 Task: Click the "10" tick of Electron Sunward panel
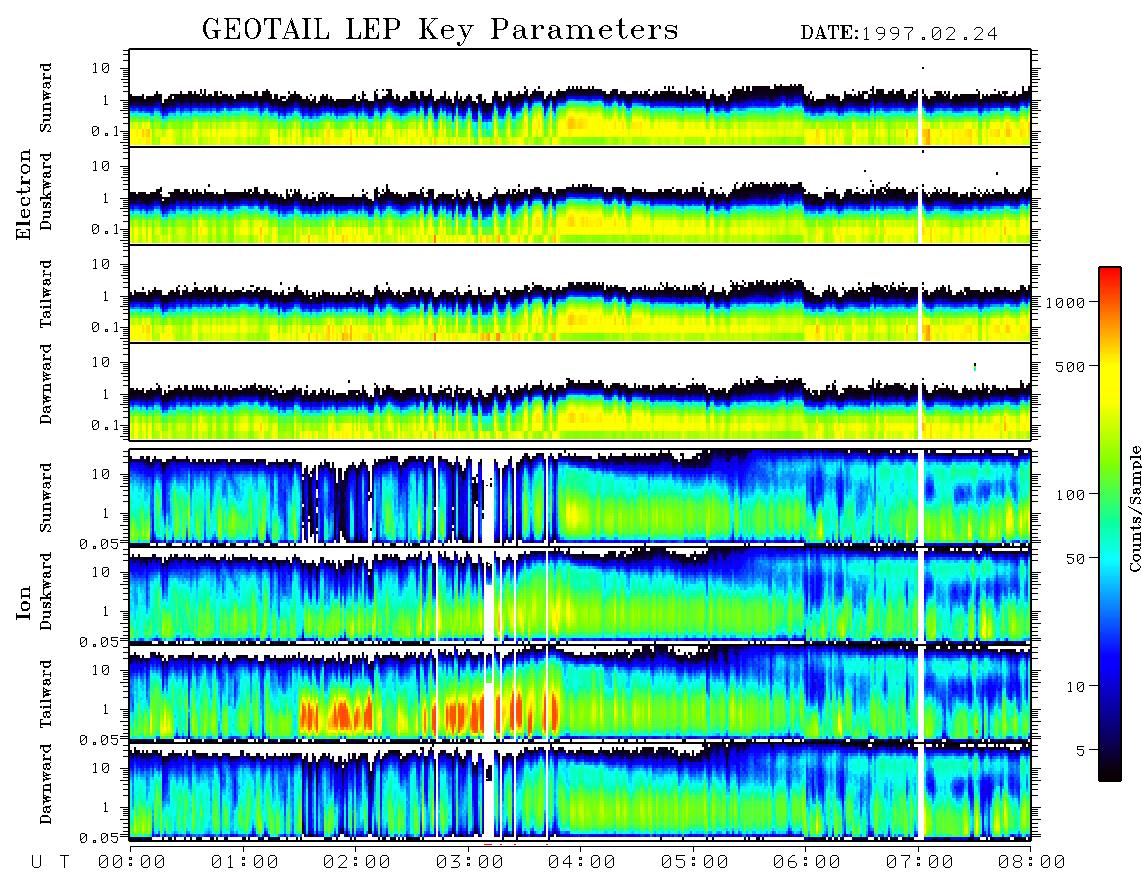pos(101,68)
